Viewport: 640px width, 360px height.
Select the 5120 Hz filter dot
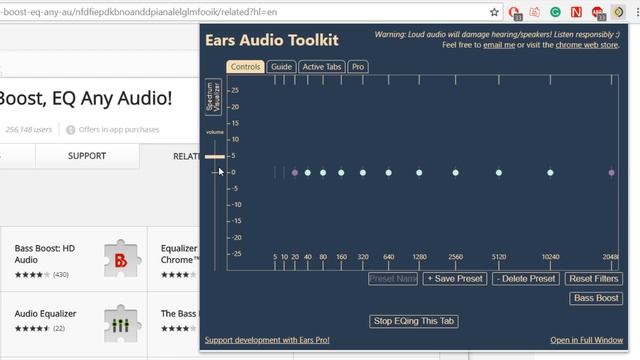(x=499, y=173)
